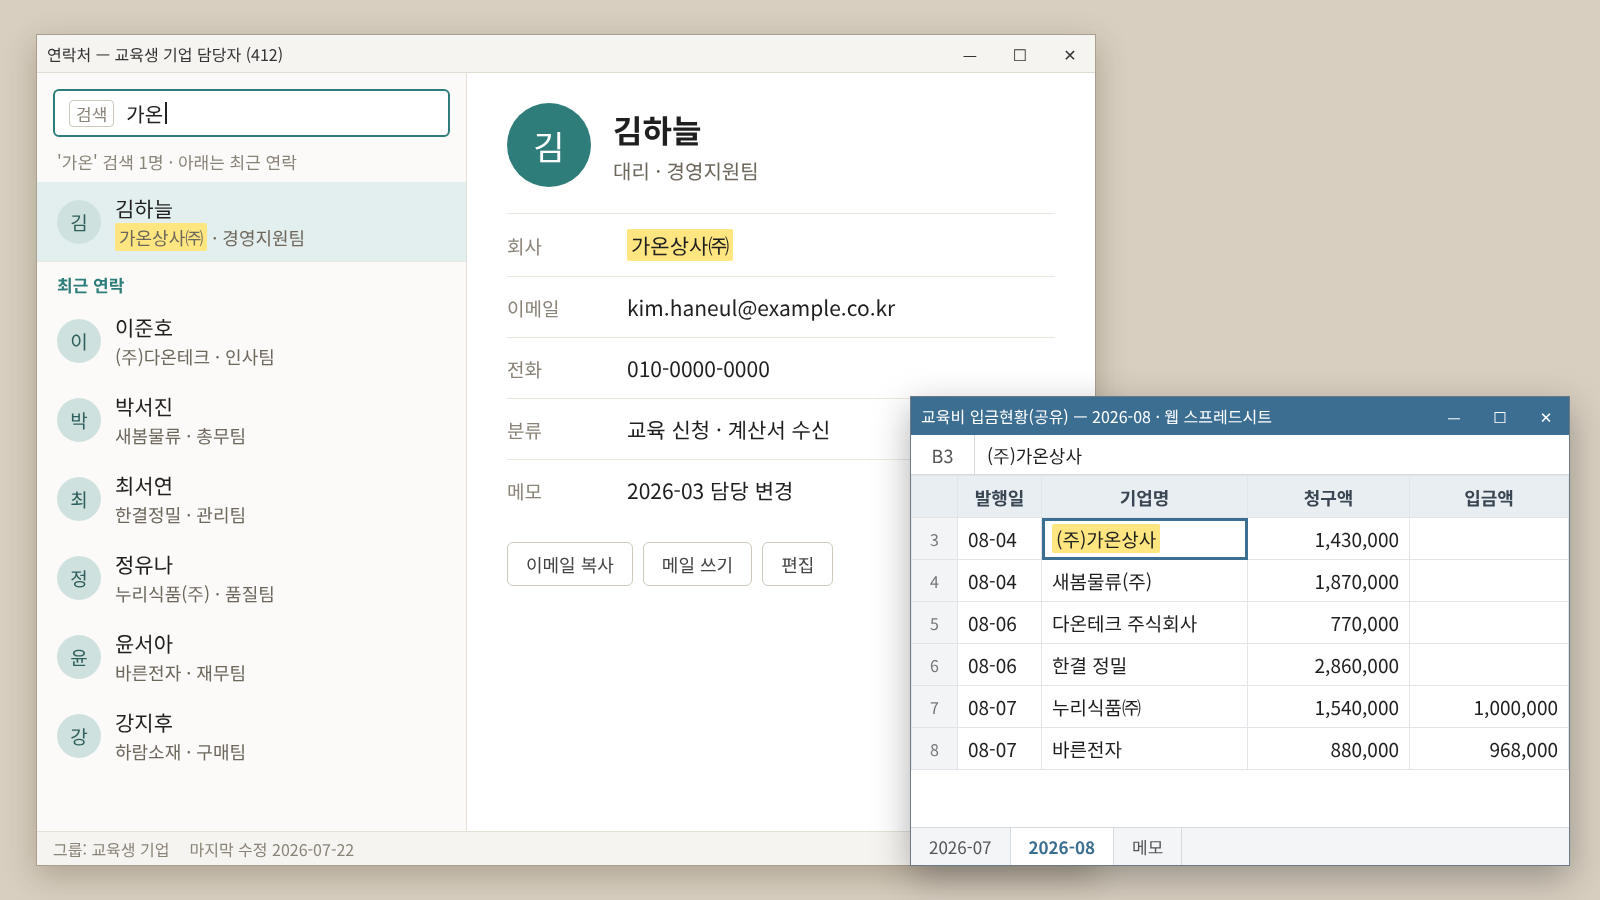Select the 한결 정밀 company cell
This screenshot has height=900, width=1600.
(x=1144, y=666)
